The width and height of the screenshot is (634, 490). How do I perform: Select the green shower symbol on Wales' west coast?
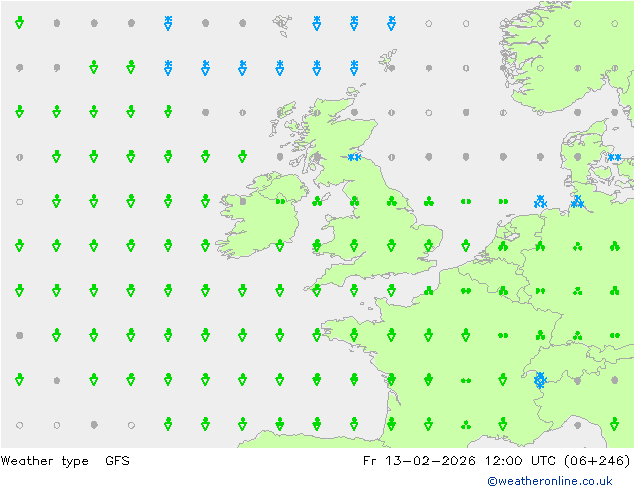tap(317, 245)
